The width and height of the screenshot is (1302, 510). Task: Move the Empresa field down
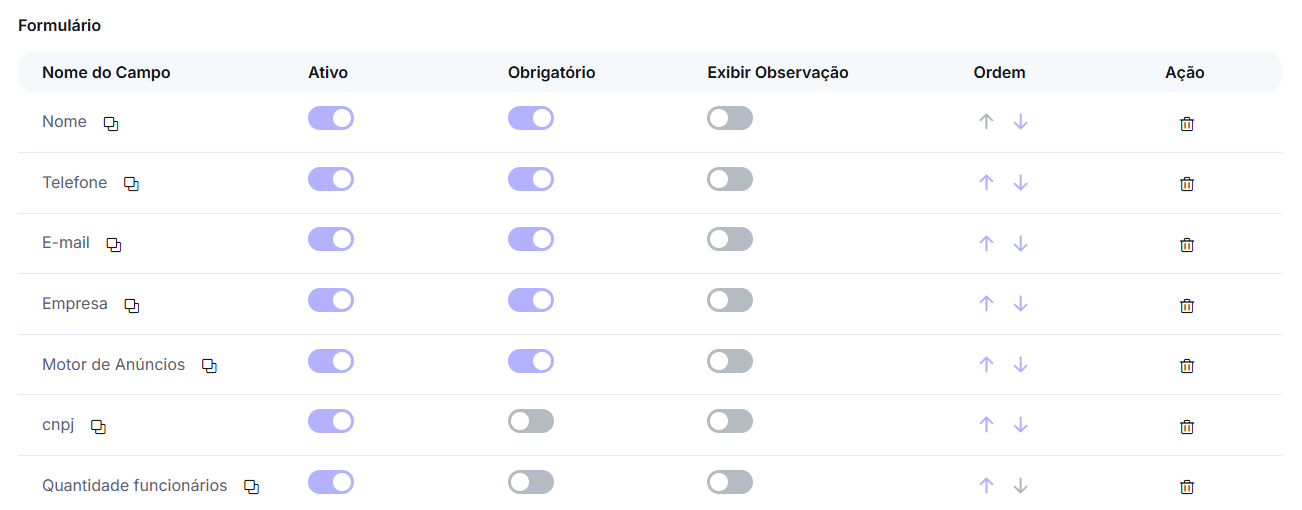click(1020, 304)
